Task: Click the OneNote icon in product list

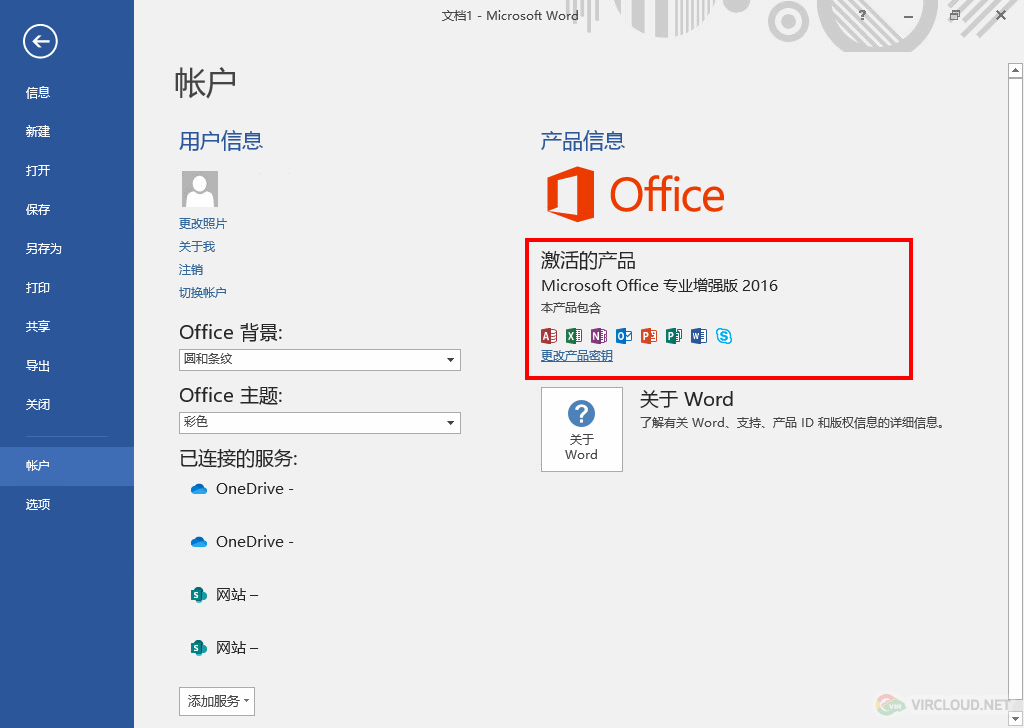Action: coord(599,336)
